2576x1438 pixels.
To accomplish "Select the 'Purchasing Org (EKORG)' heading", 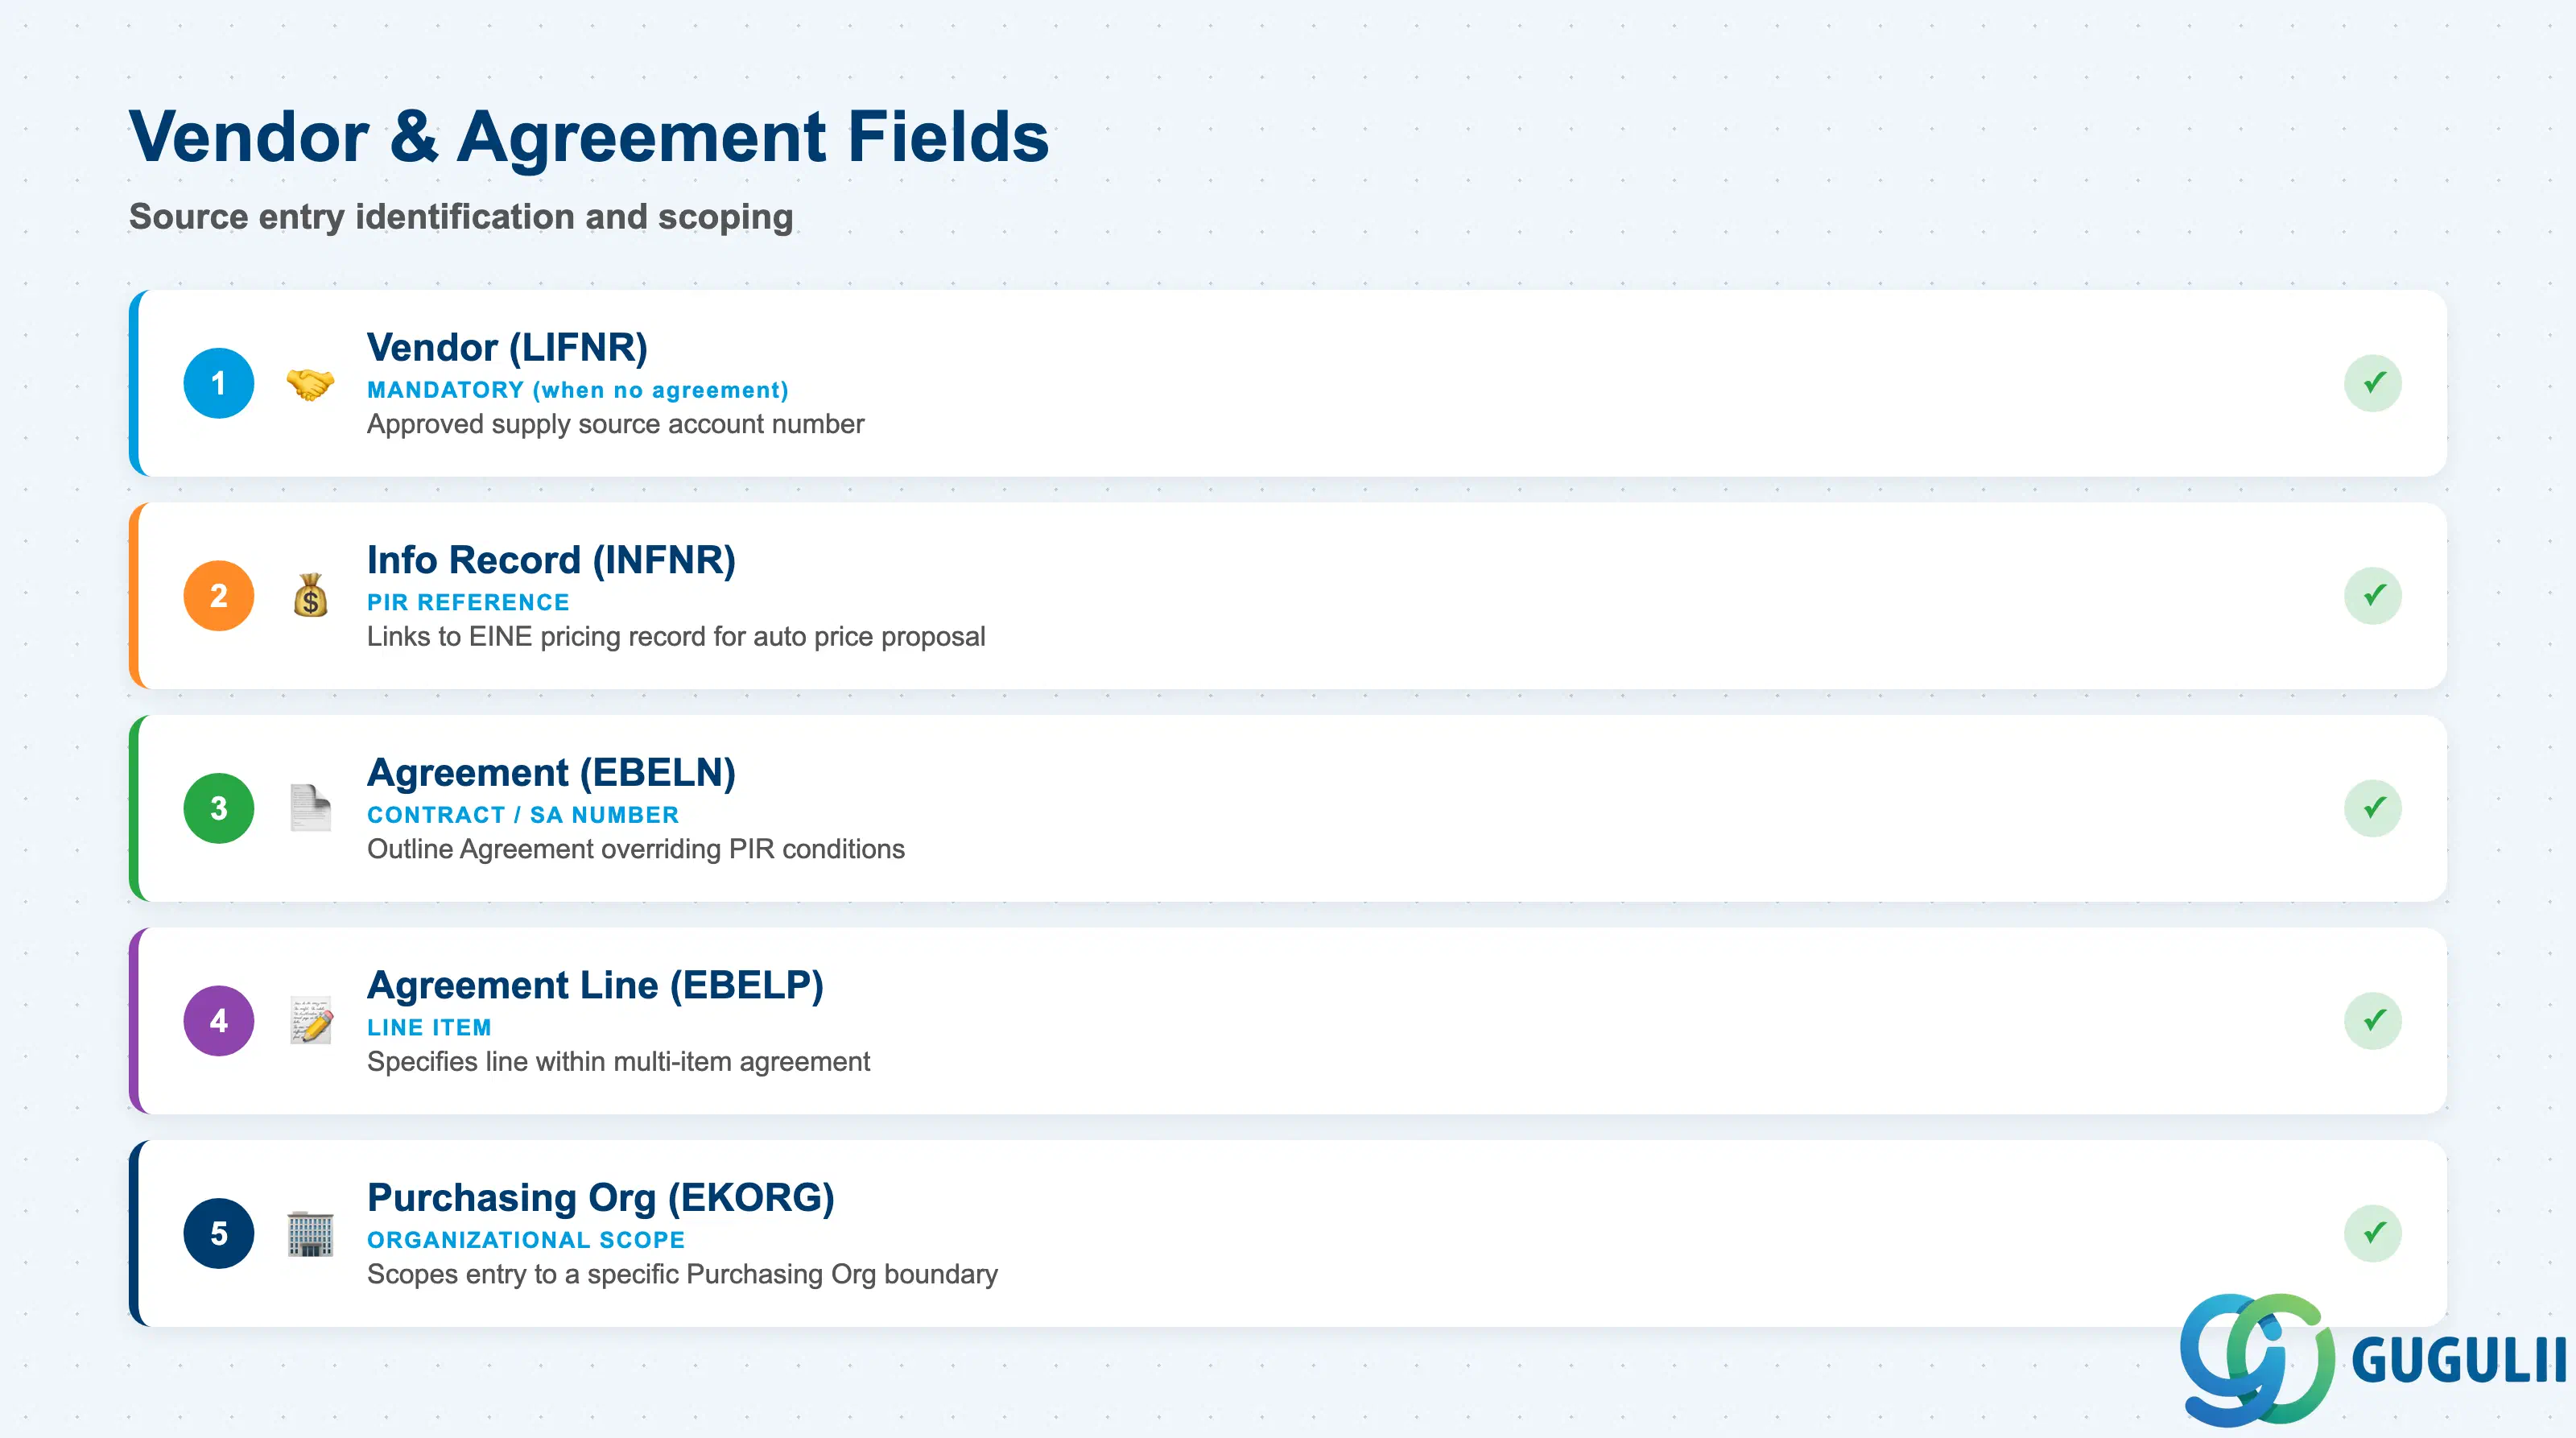I will click(x=601, y=1198).
